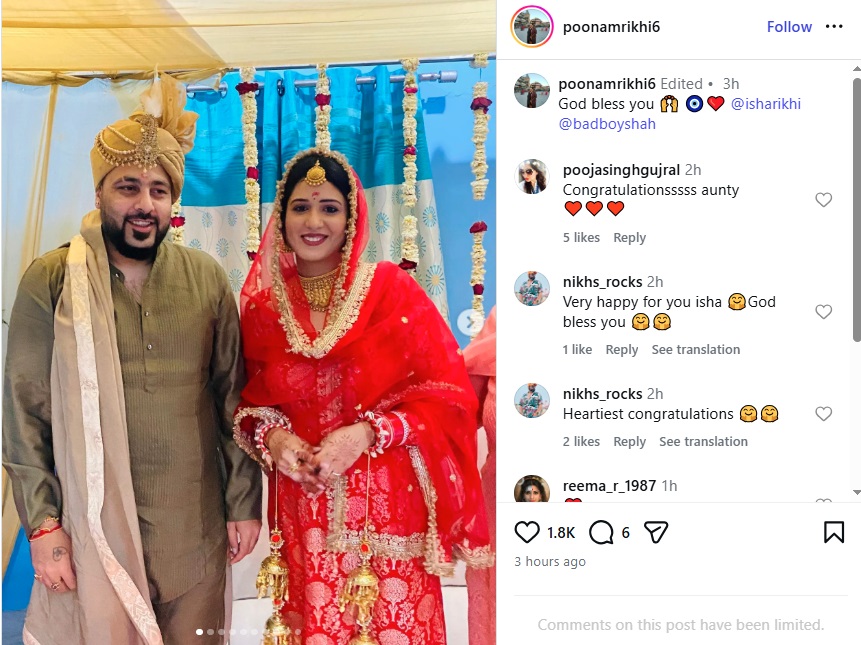The image size is (861, 645).
Task: View 5 likes on poojasinghgujral's comment
Action: tap(581, 238)
